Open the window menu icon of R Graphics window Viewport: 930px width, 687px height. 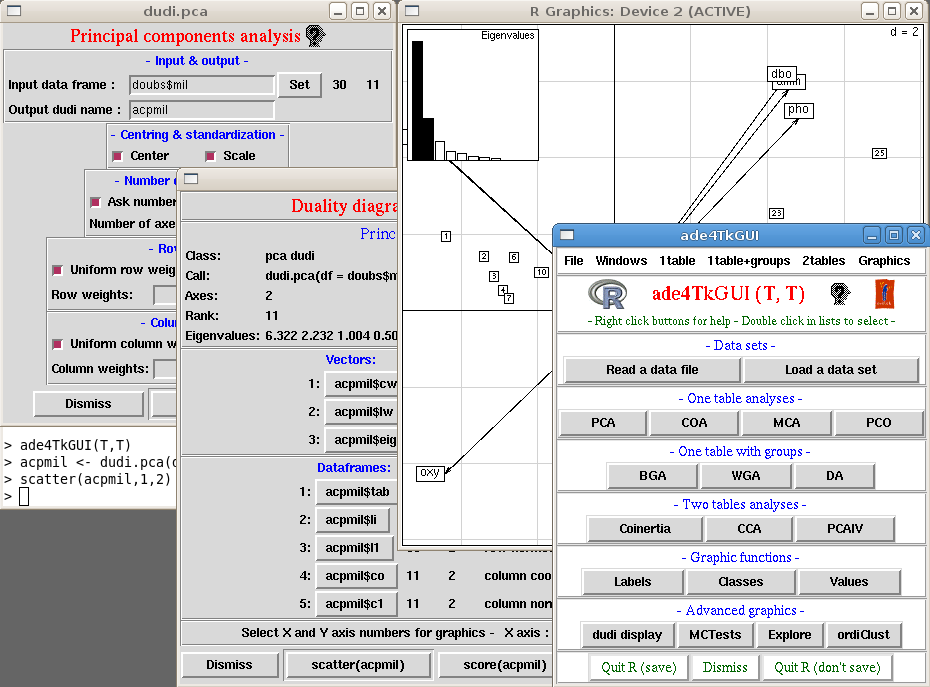pos(411,11)
